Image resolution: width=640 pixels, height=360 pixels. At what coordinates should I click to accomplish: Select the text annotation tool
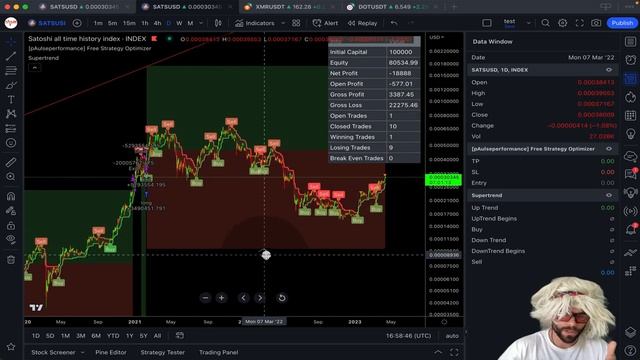[11, 100]
